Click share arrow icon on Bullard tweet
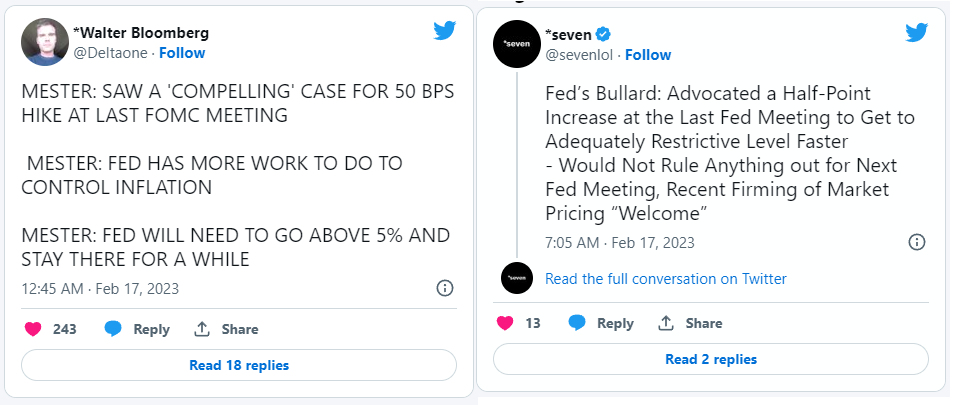 tap(666, 323)
